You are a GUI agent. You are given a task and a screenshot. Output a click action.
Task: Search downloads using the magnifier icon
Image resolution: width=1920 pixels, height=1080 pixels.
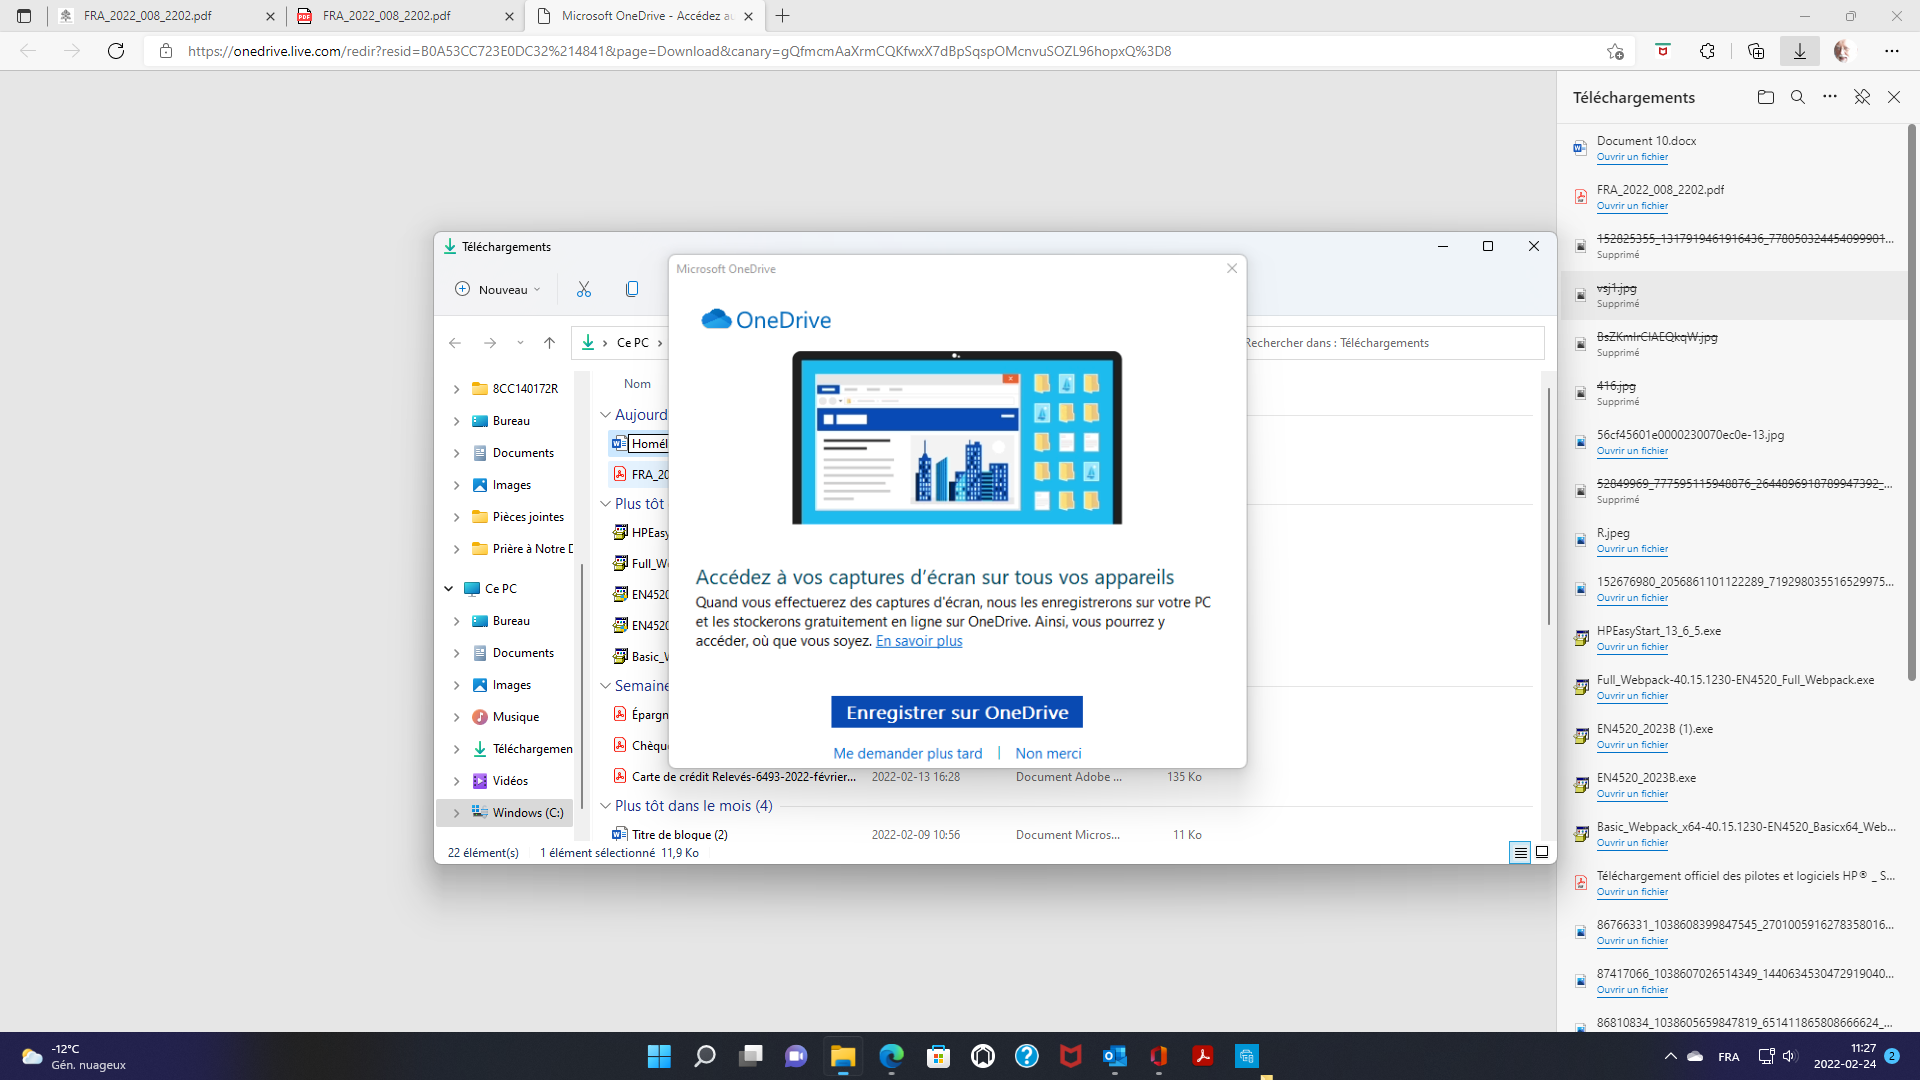[x=1797, y=97]
